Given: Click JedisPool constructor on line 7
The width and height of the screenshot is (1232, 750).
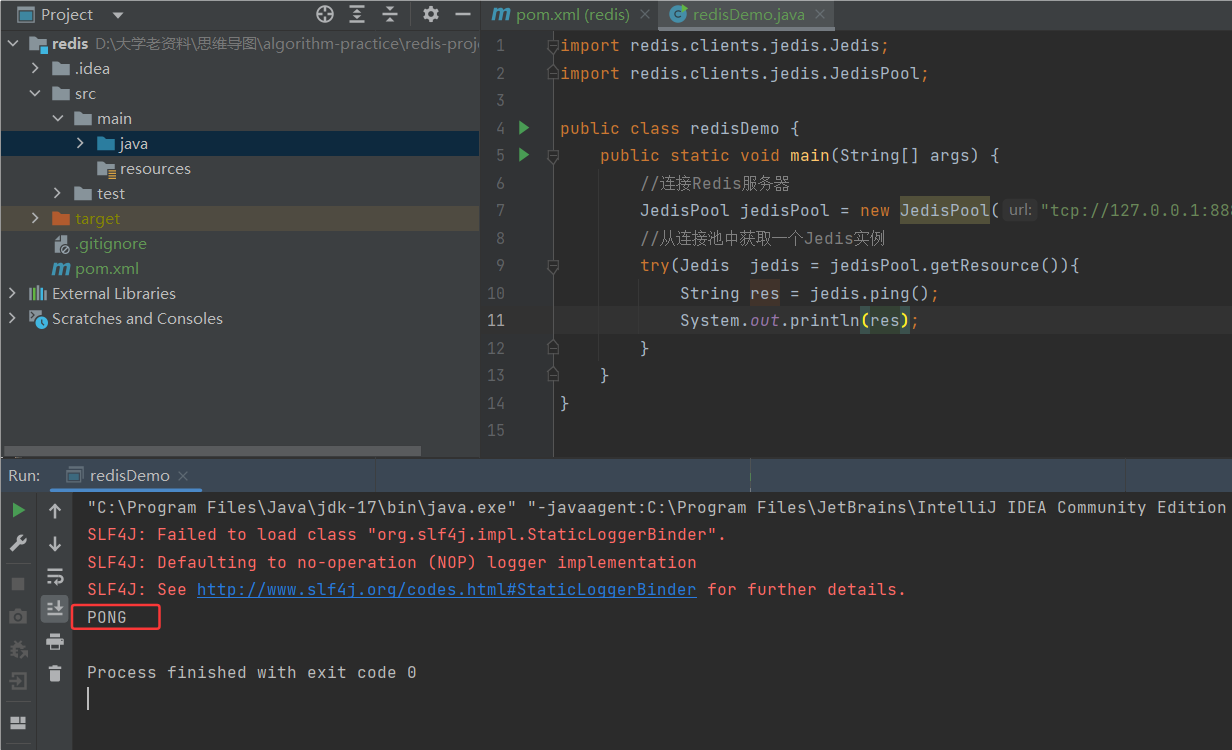Looking at the screenshot, I should click(x=945, y=210).
